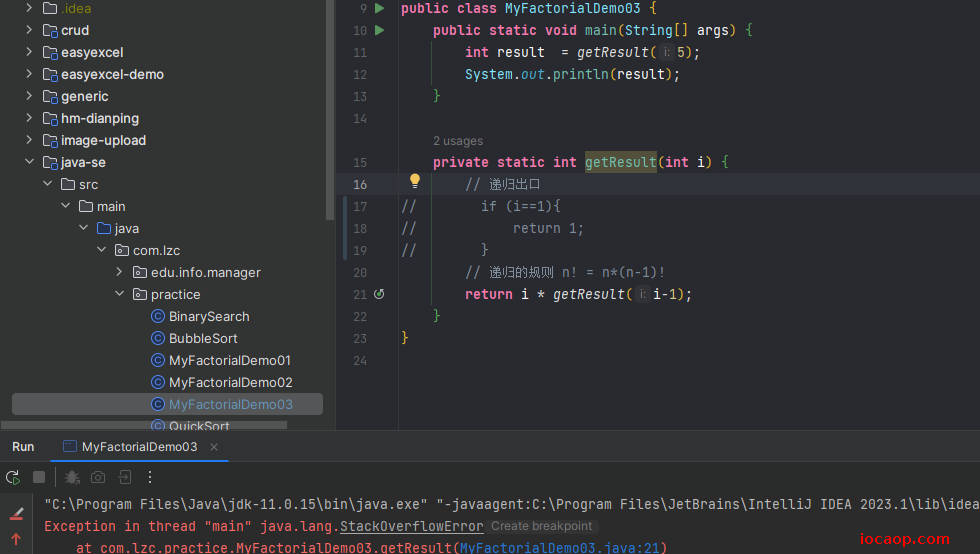Open QuickSort class in project tree
The width and height of the screenshot is (980, 554).
[199, 425]
